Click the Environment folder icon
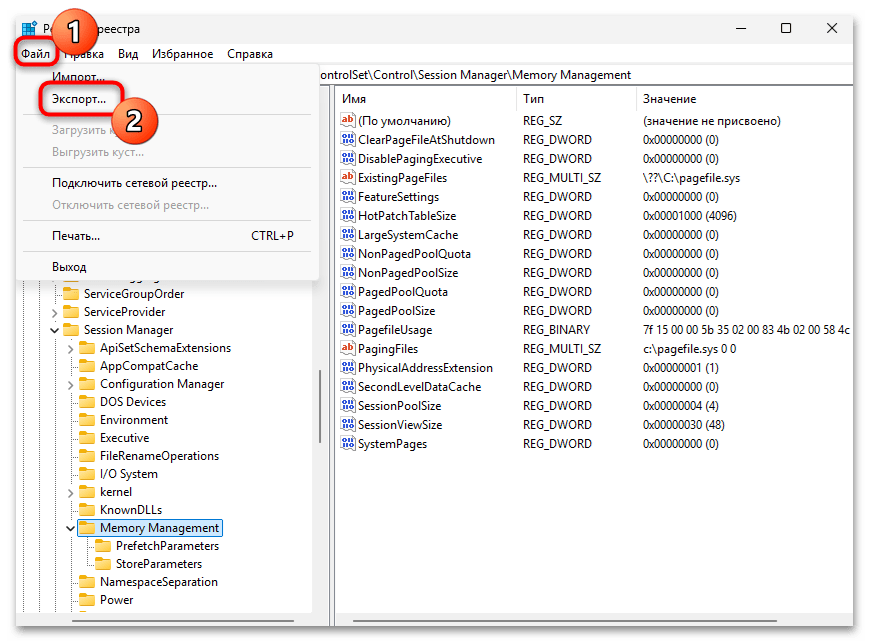869x642 pixels. [87, 420]
